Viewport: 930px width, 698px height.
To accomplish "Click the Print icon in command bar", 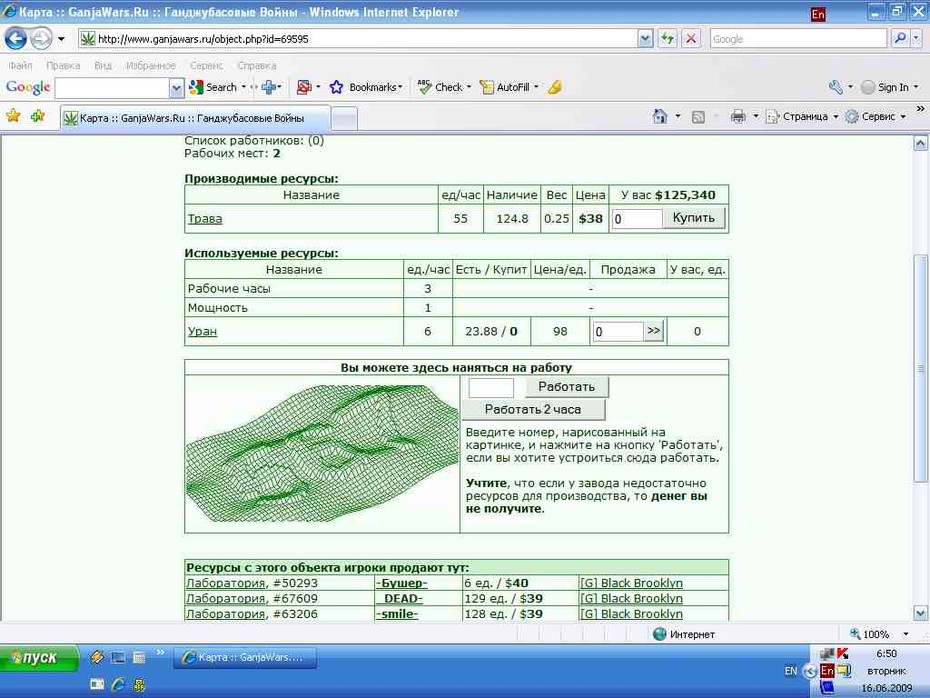I will click(x=738, y=117).
